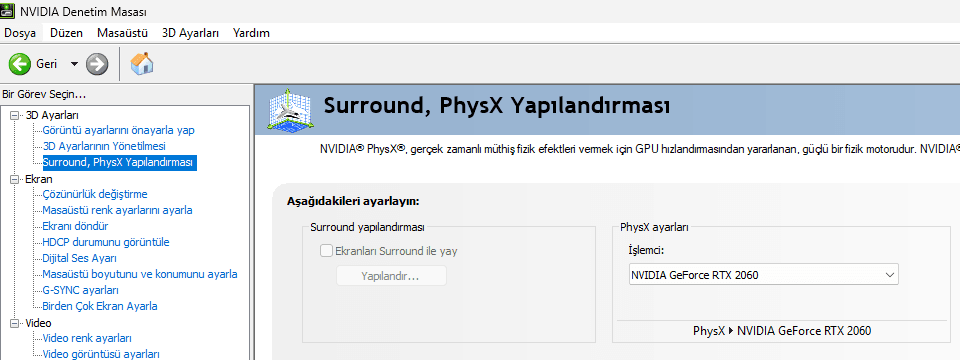Open G-SYNC ayarları
The image size is (960, 360).
(80, 290)
